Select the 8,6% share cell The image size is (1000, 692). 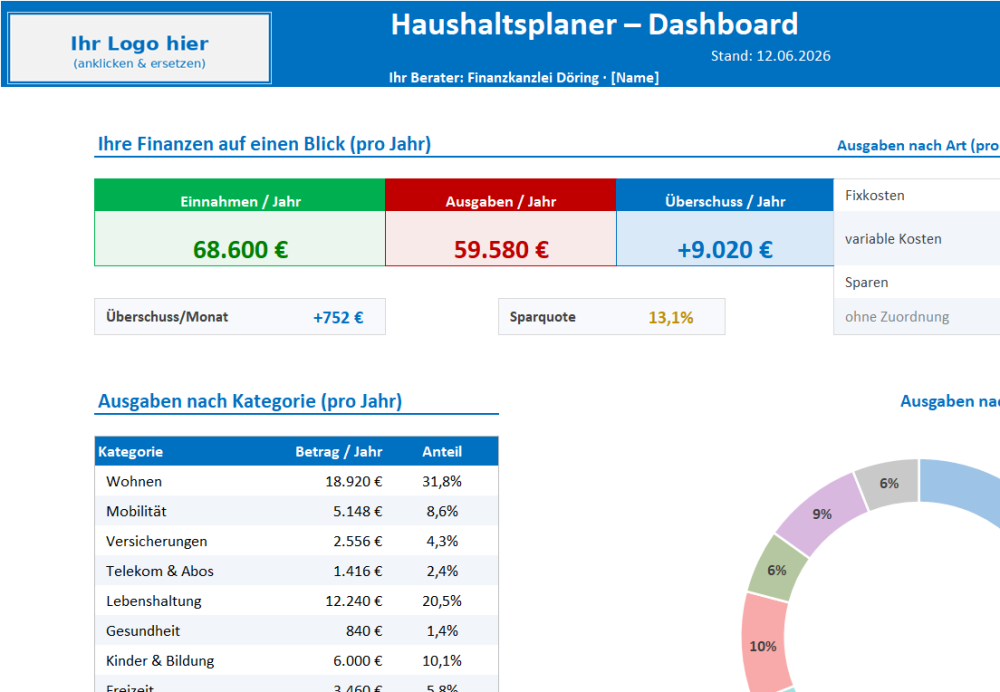442,512
